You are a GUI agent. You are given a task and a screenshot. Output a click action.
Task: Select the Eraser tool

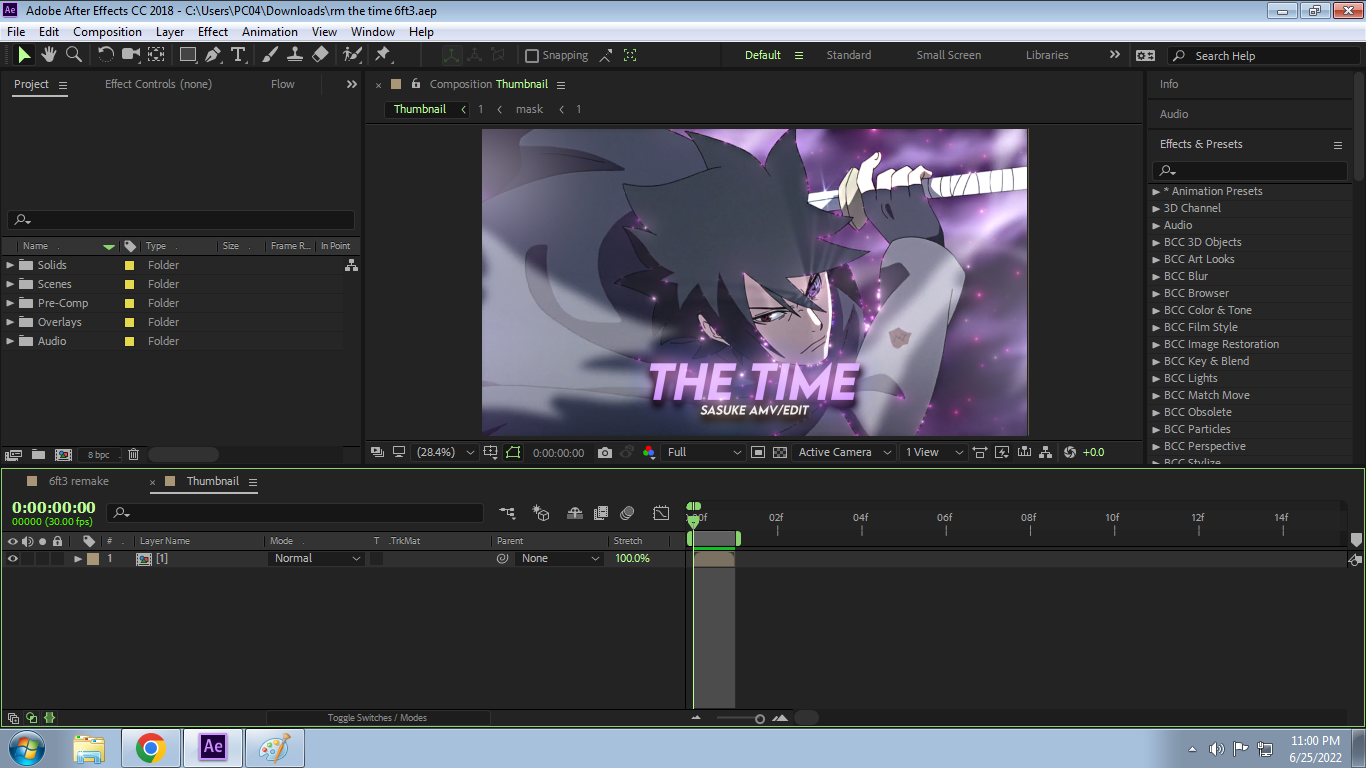pyautogui.click(x=320, y=55)
